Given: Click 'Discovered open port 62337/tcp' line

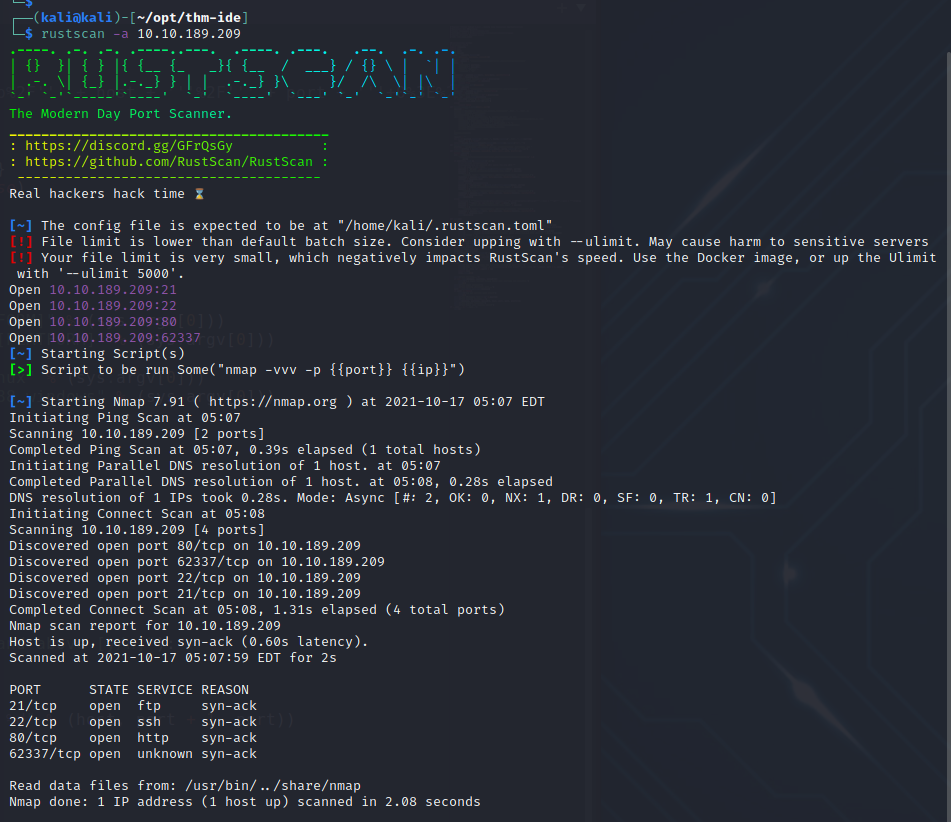Looking at the screenshot, I should [197, 562].
